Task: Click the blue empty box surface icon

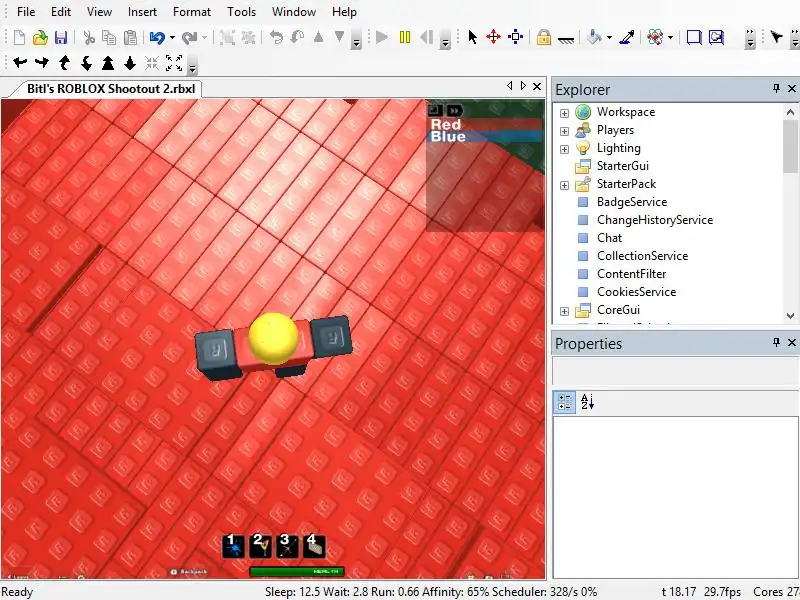Action: click(x=694, y=37)
